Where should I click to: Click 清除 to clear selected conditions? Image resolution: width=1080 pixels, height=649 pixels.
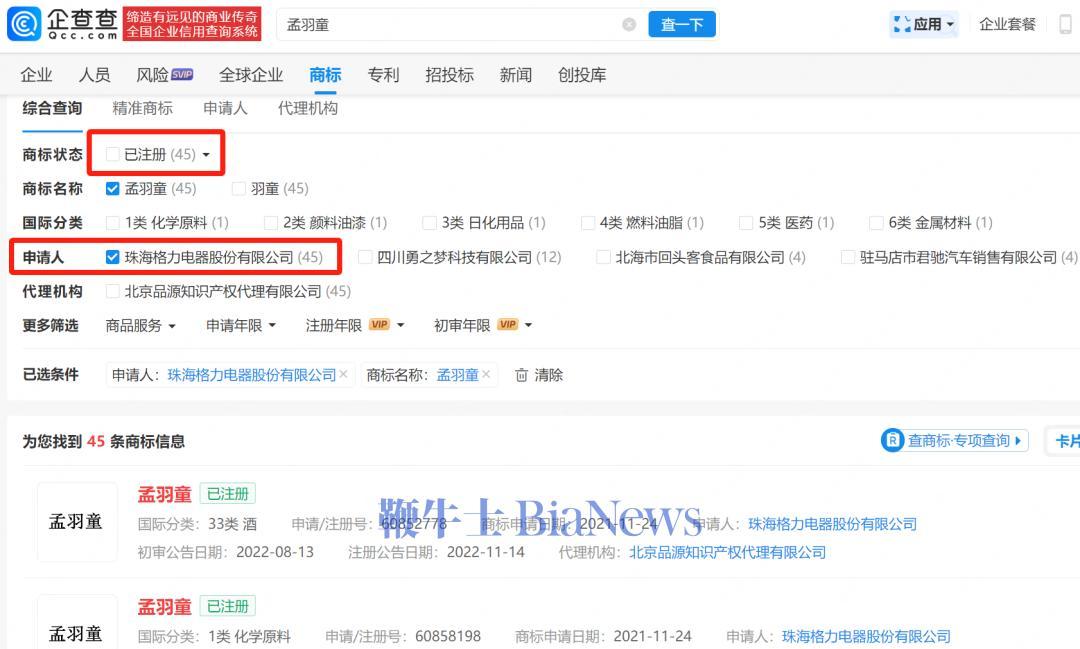(549, 375)
